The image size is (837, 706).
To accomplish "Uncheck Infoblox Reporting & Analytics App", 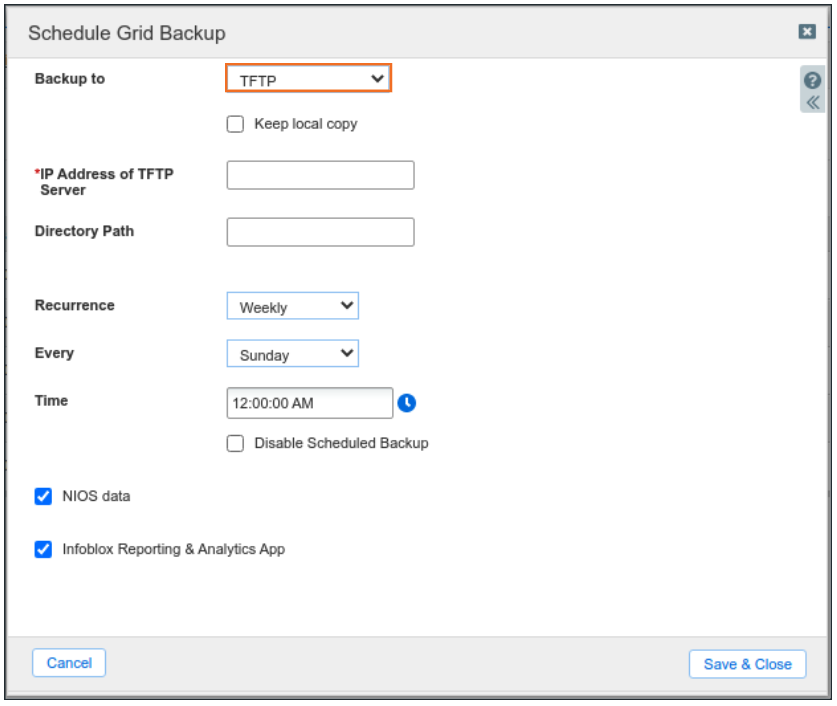I will tap(43, 549).
